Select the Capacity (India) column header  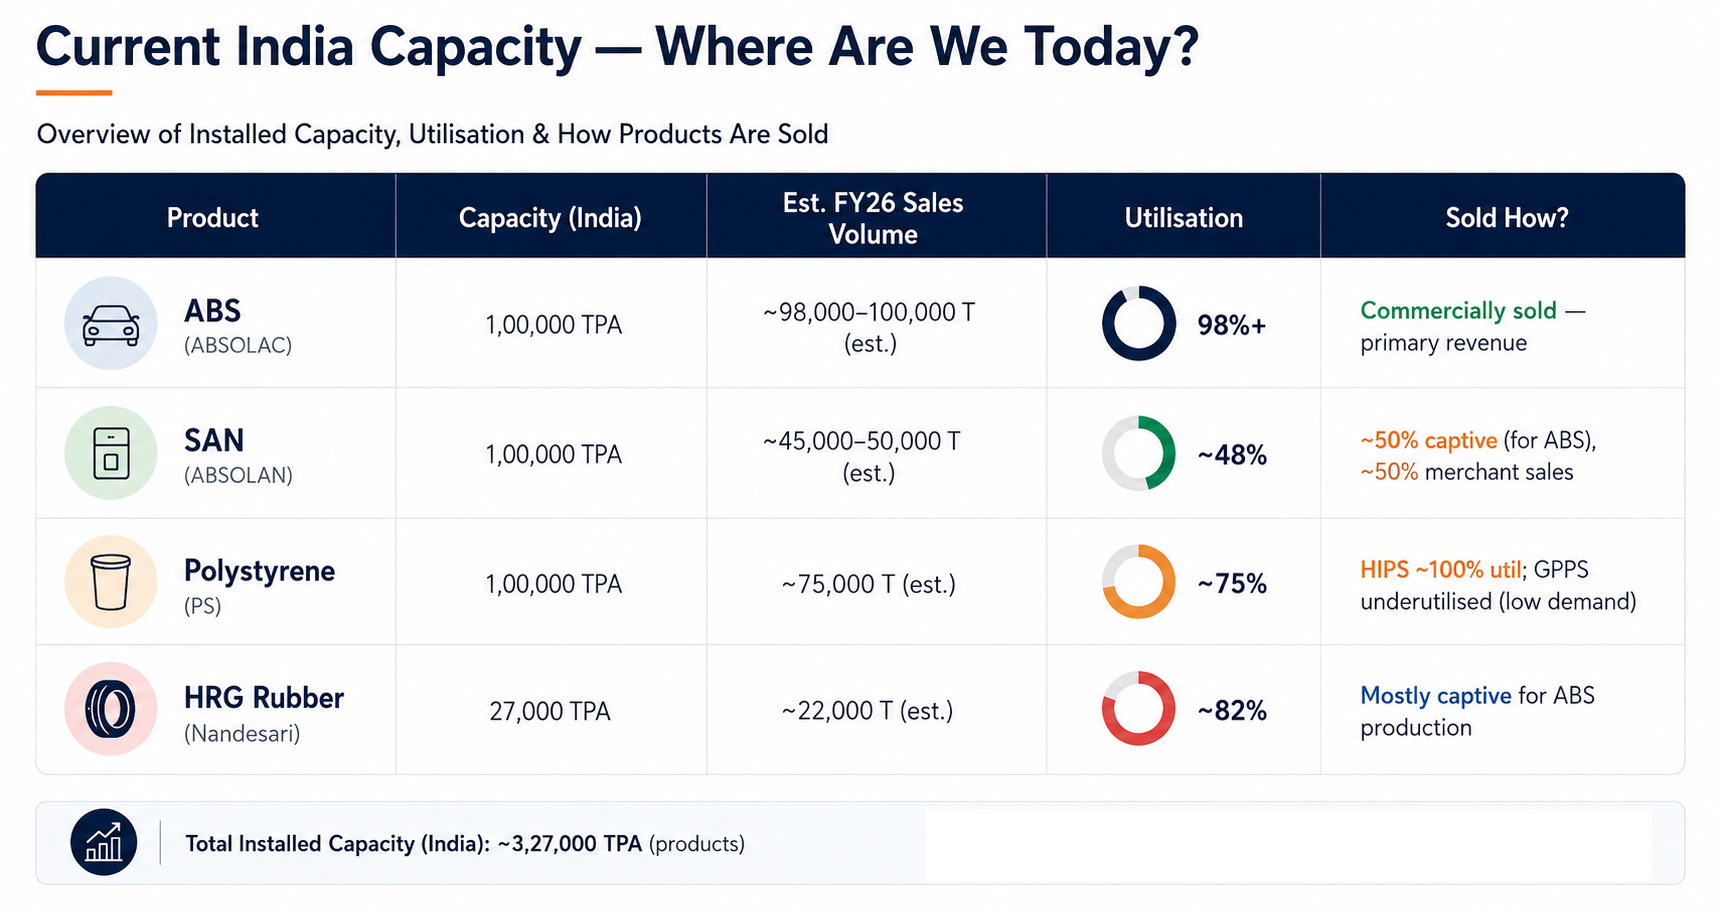(x=550, y=218)
